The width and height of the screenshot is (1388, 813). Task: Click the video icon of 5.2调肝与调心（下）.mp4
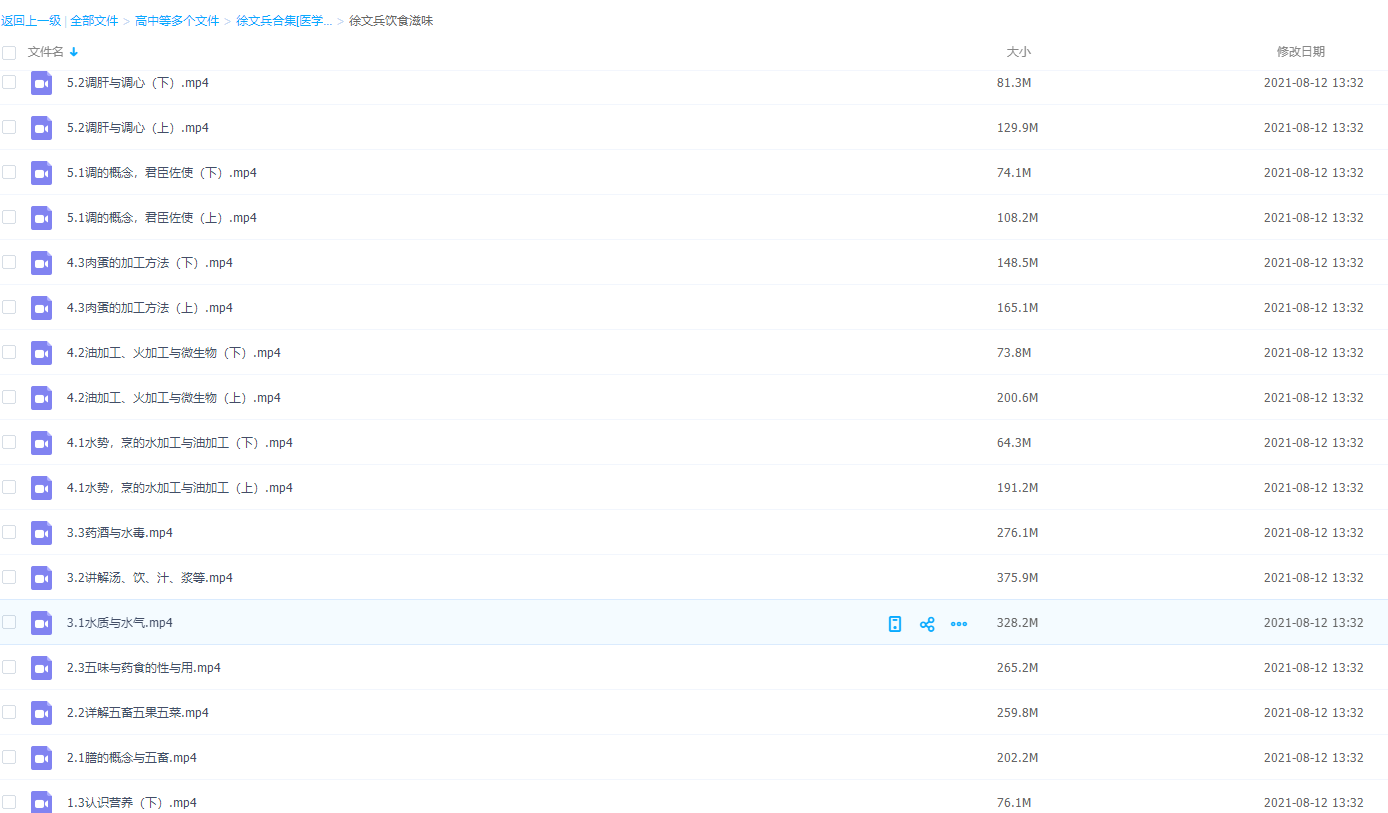[41, 83]
